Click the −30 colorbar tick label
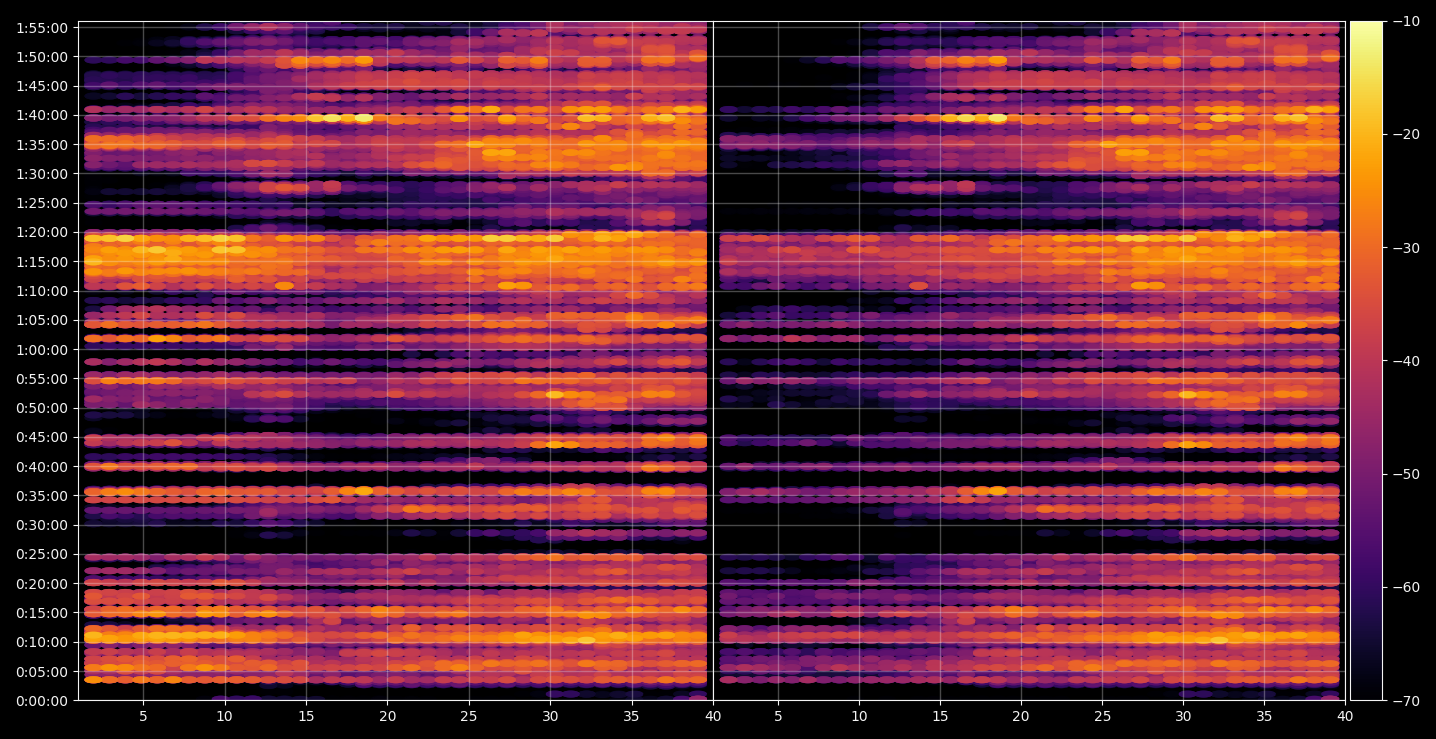 tap(1405, 248)
